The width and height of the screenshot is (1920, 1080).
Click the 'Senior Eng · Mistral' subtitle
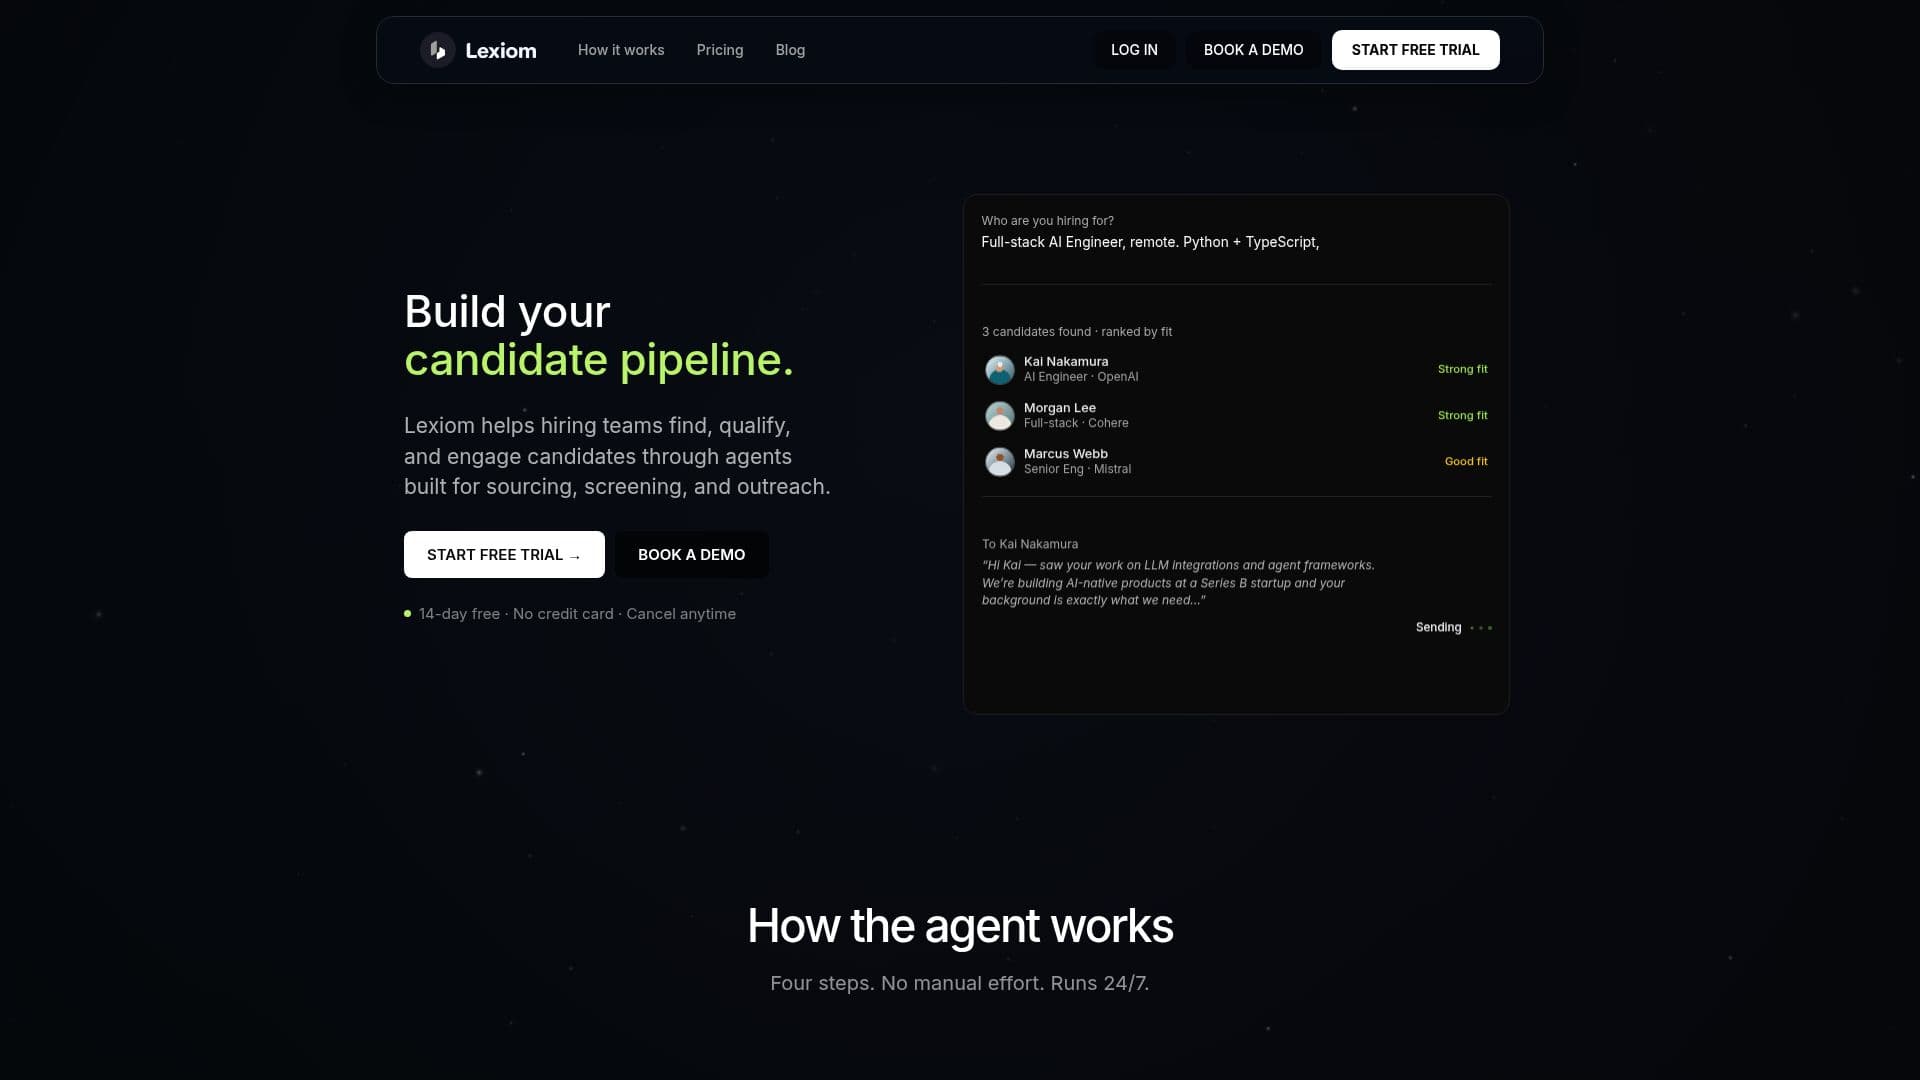(x=1077, y=469)
